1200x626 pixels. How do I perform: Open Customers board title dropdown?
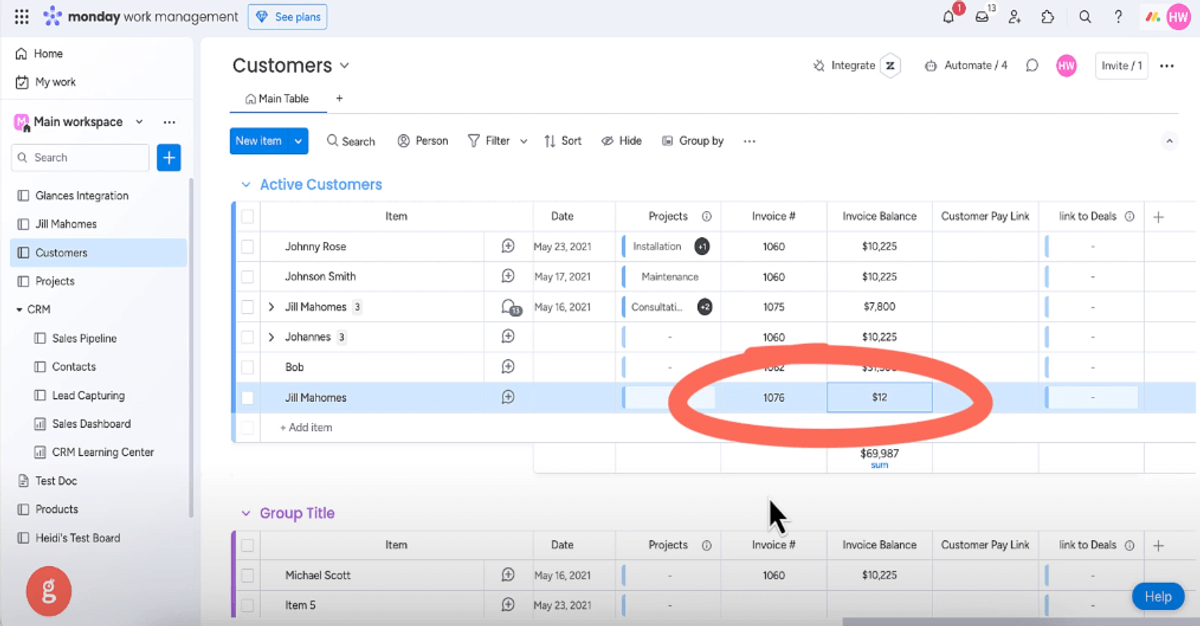(344, 66)
